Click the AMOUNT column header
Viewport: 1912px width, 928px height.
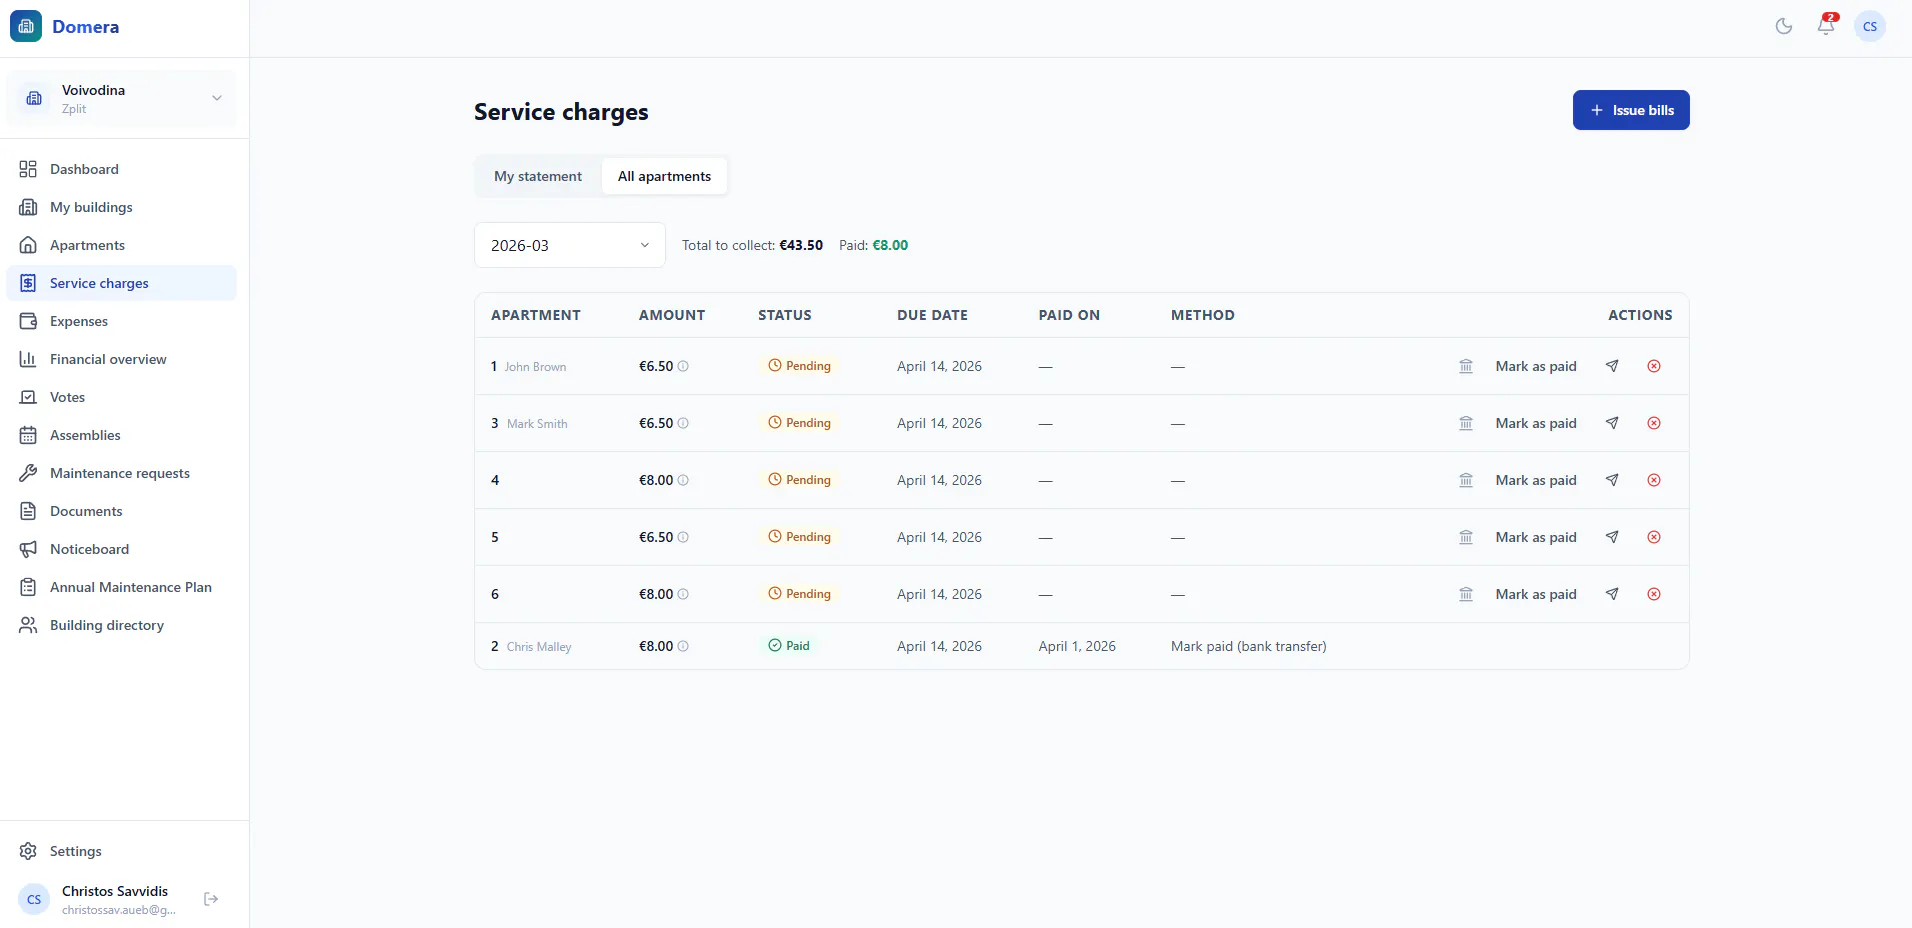pyautogui.click(x=672, y=315)
